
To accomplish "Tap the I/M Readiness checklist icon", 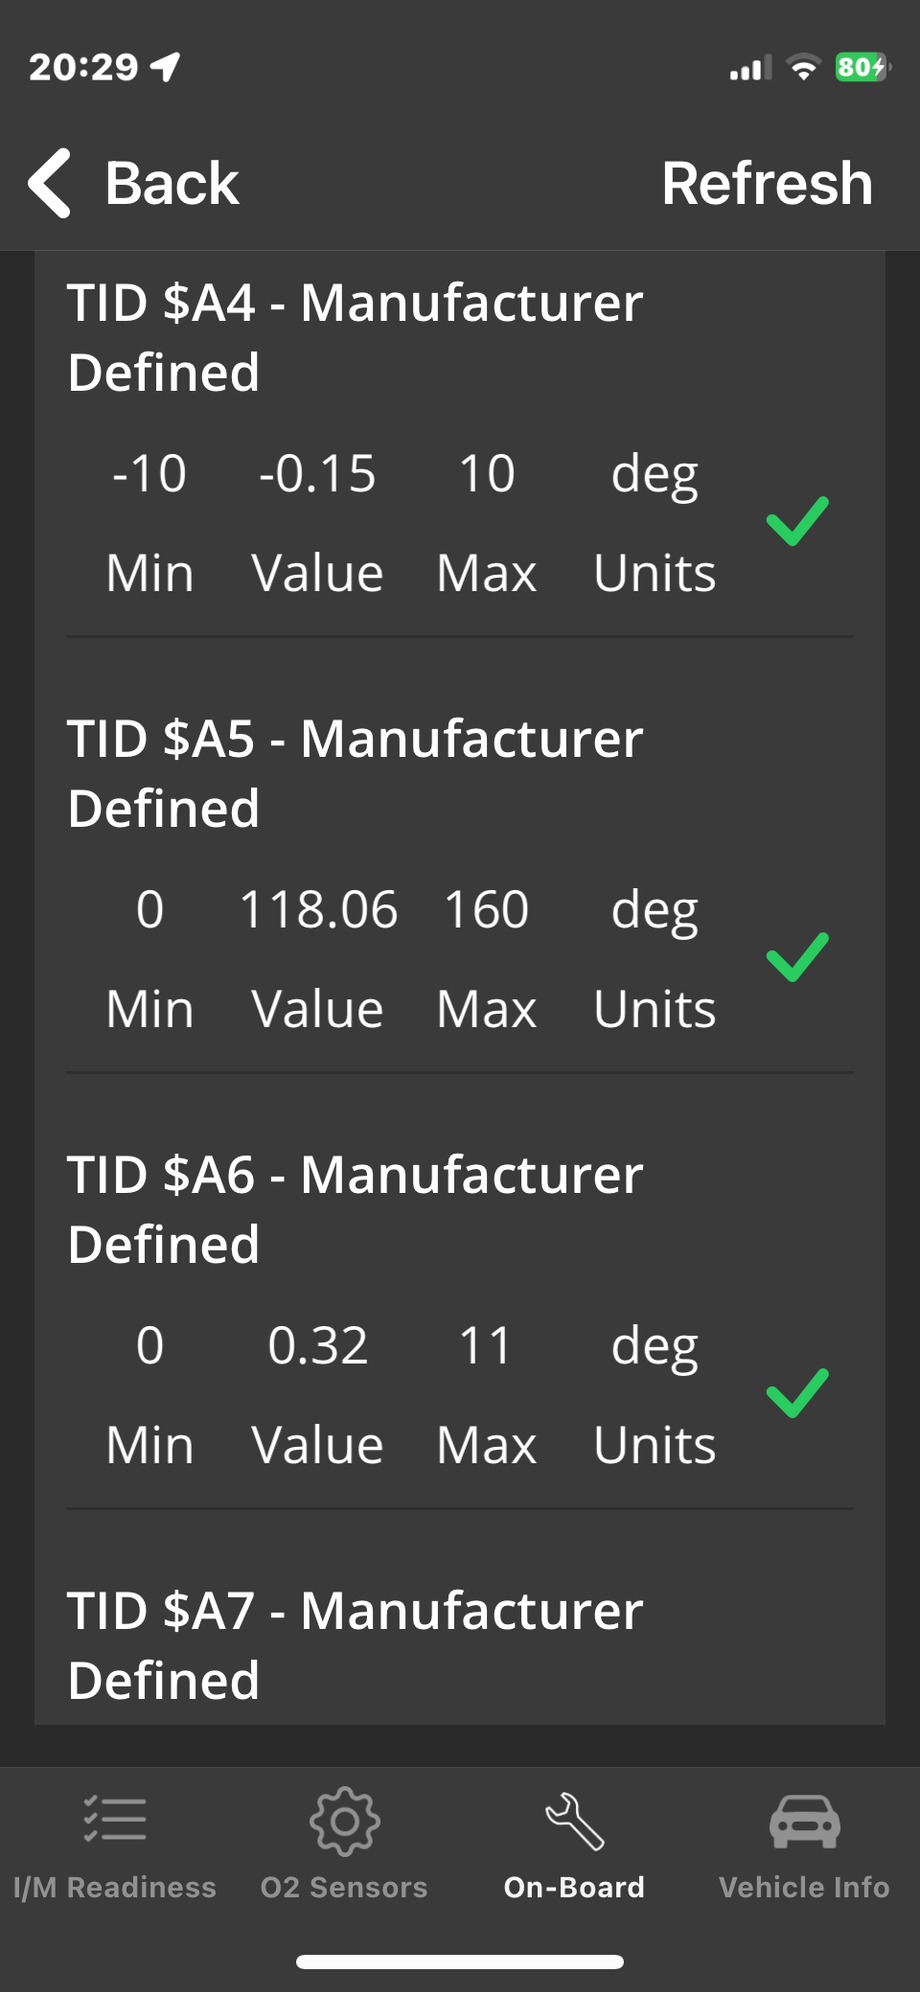I will (115, 1820).
